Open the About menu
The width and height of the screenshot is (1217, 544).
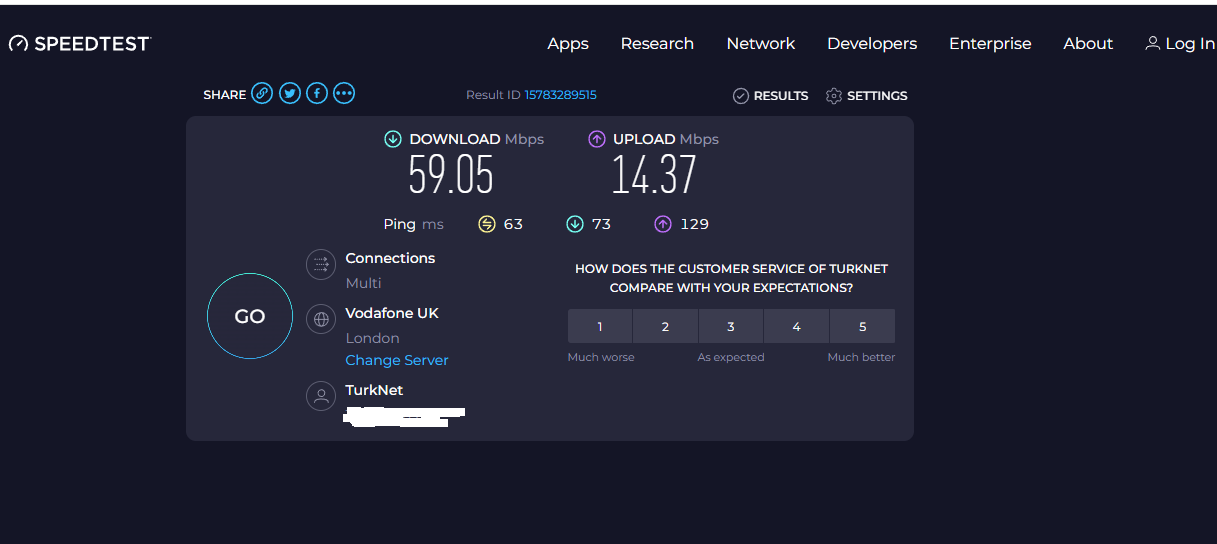[x=1088, y=44]
